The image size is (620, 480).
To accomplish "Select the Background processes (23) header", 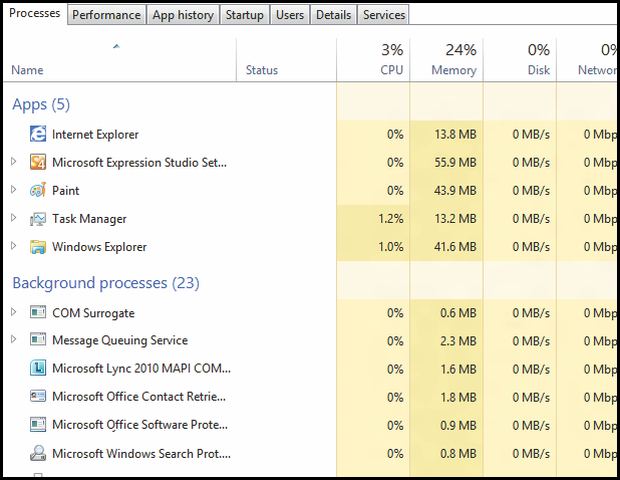I will [x=106, y=283].
